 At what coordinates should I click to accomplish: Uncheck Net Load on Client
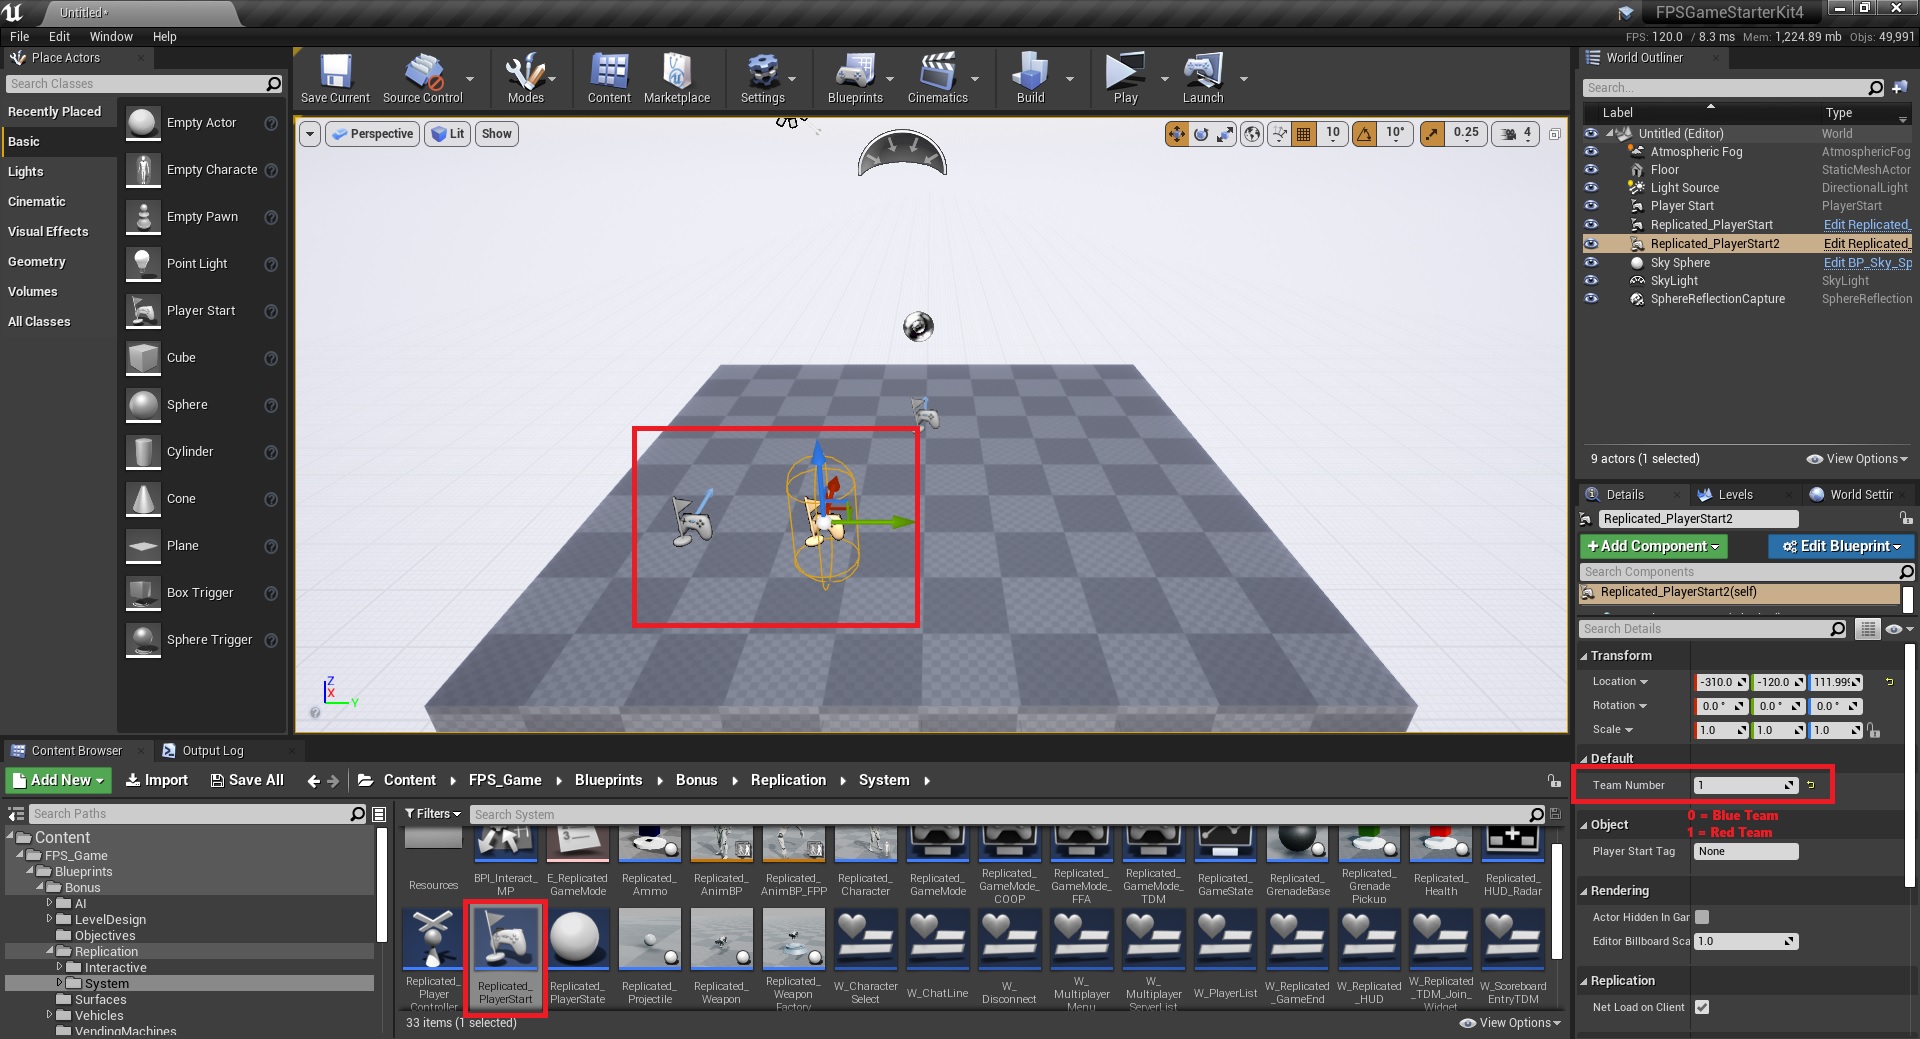pyautogui.click(x=1702, y=1007)
